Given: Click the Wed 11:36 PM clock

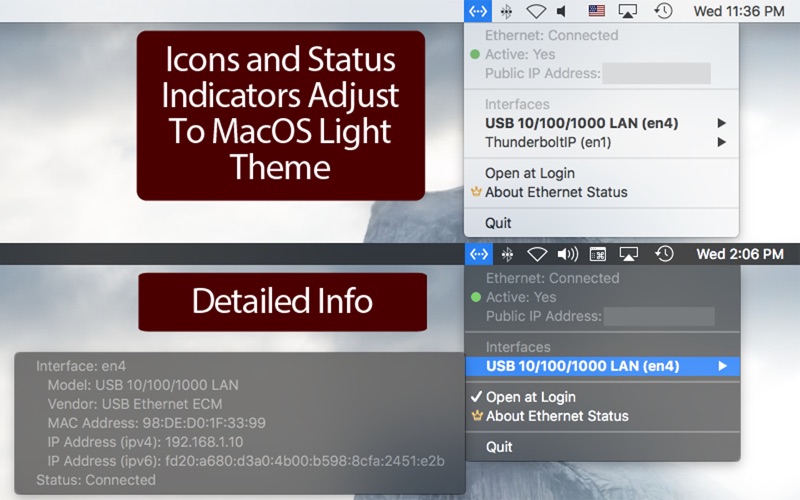Looking at the screenshot, I should tap(739, 11).
